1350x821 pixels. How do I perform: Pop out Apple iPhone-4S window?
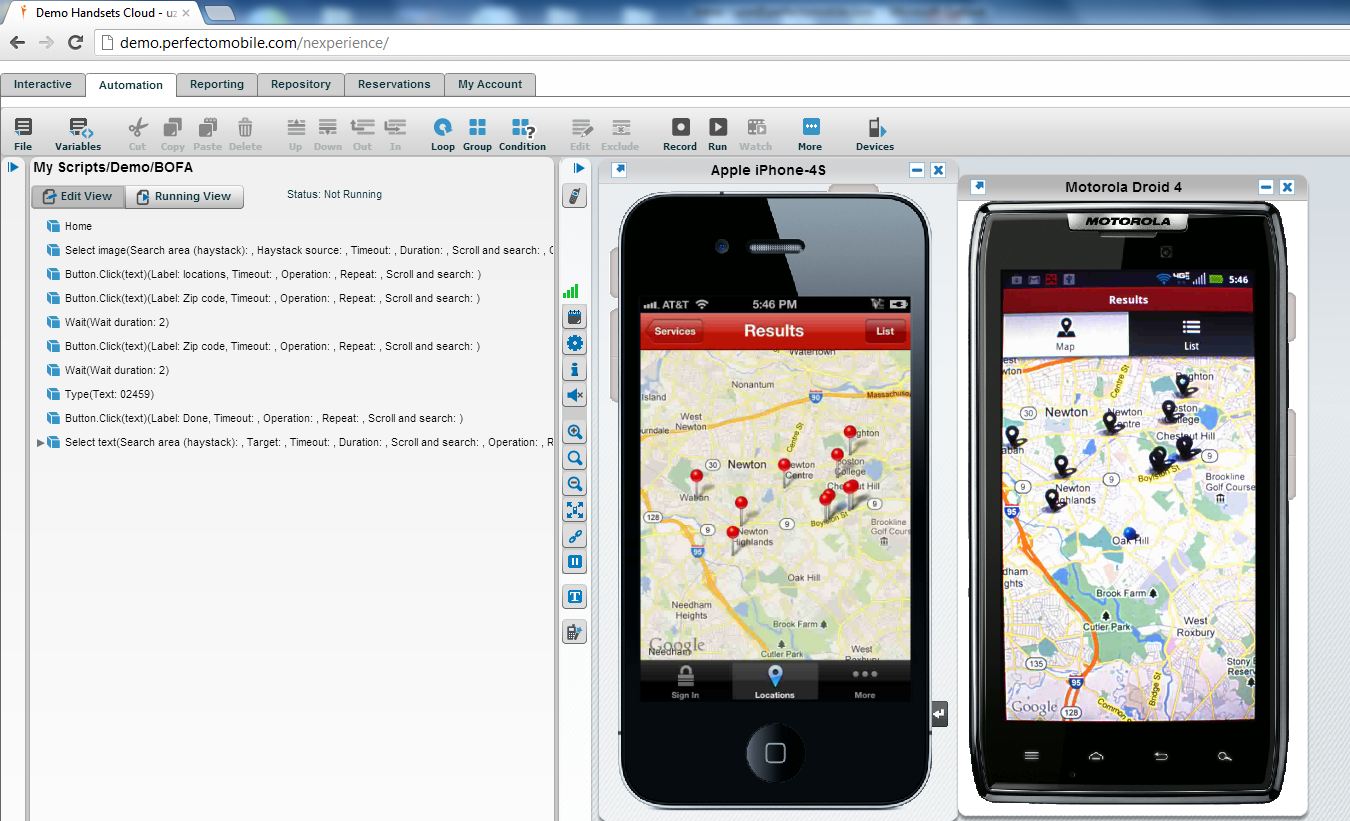point(619,170)
